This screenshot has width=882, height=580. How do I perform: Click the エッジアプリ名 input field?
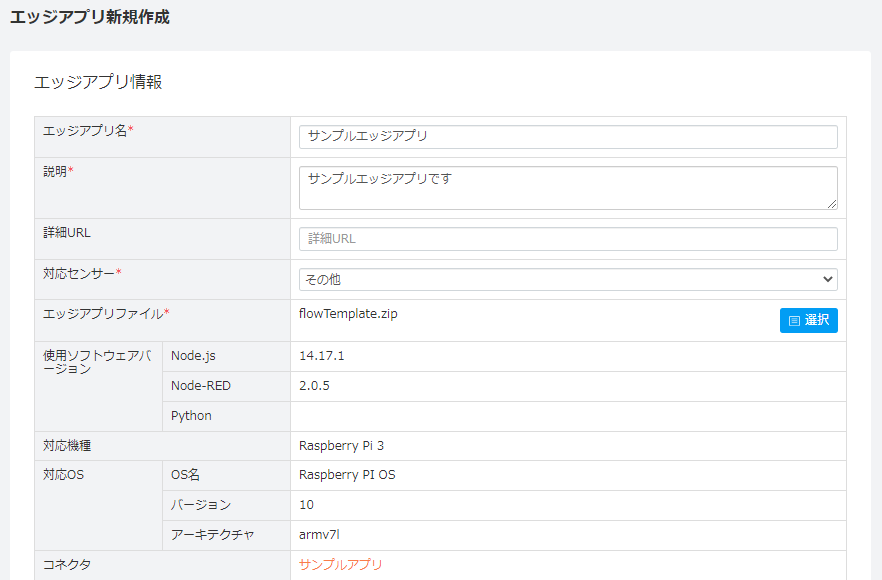(x=568, y=137)
